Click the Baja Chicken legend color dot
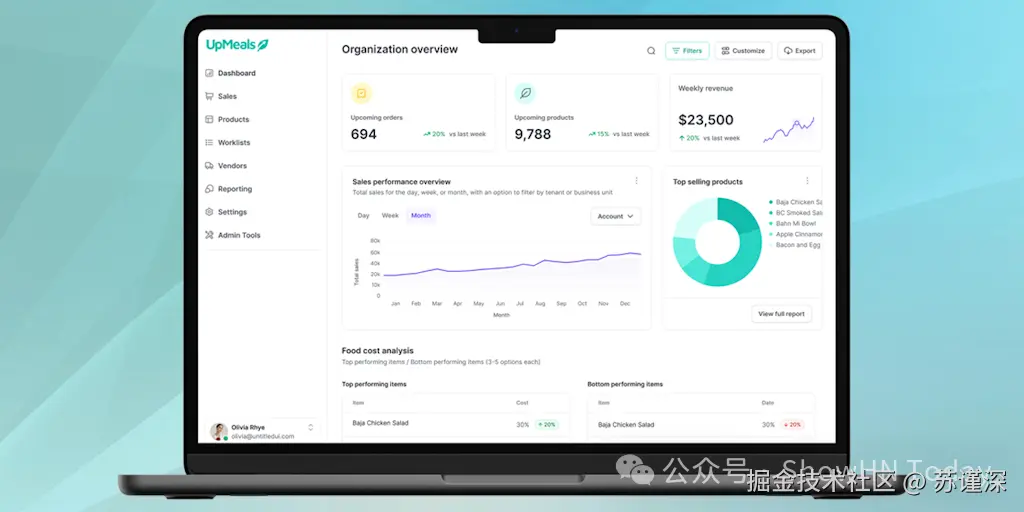The width and height of the screenshot is (1024, 512). point(771,202)
